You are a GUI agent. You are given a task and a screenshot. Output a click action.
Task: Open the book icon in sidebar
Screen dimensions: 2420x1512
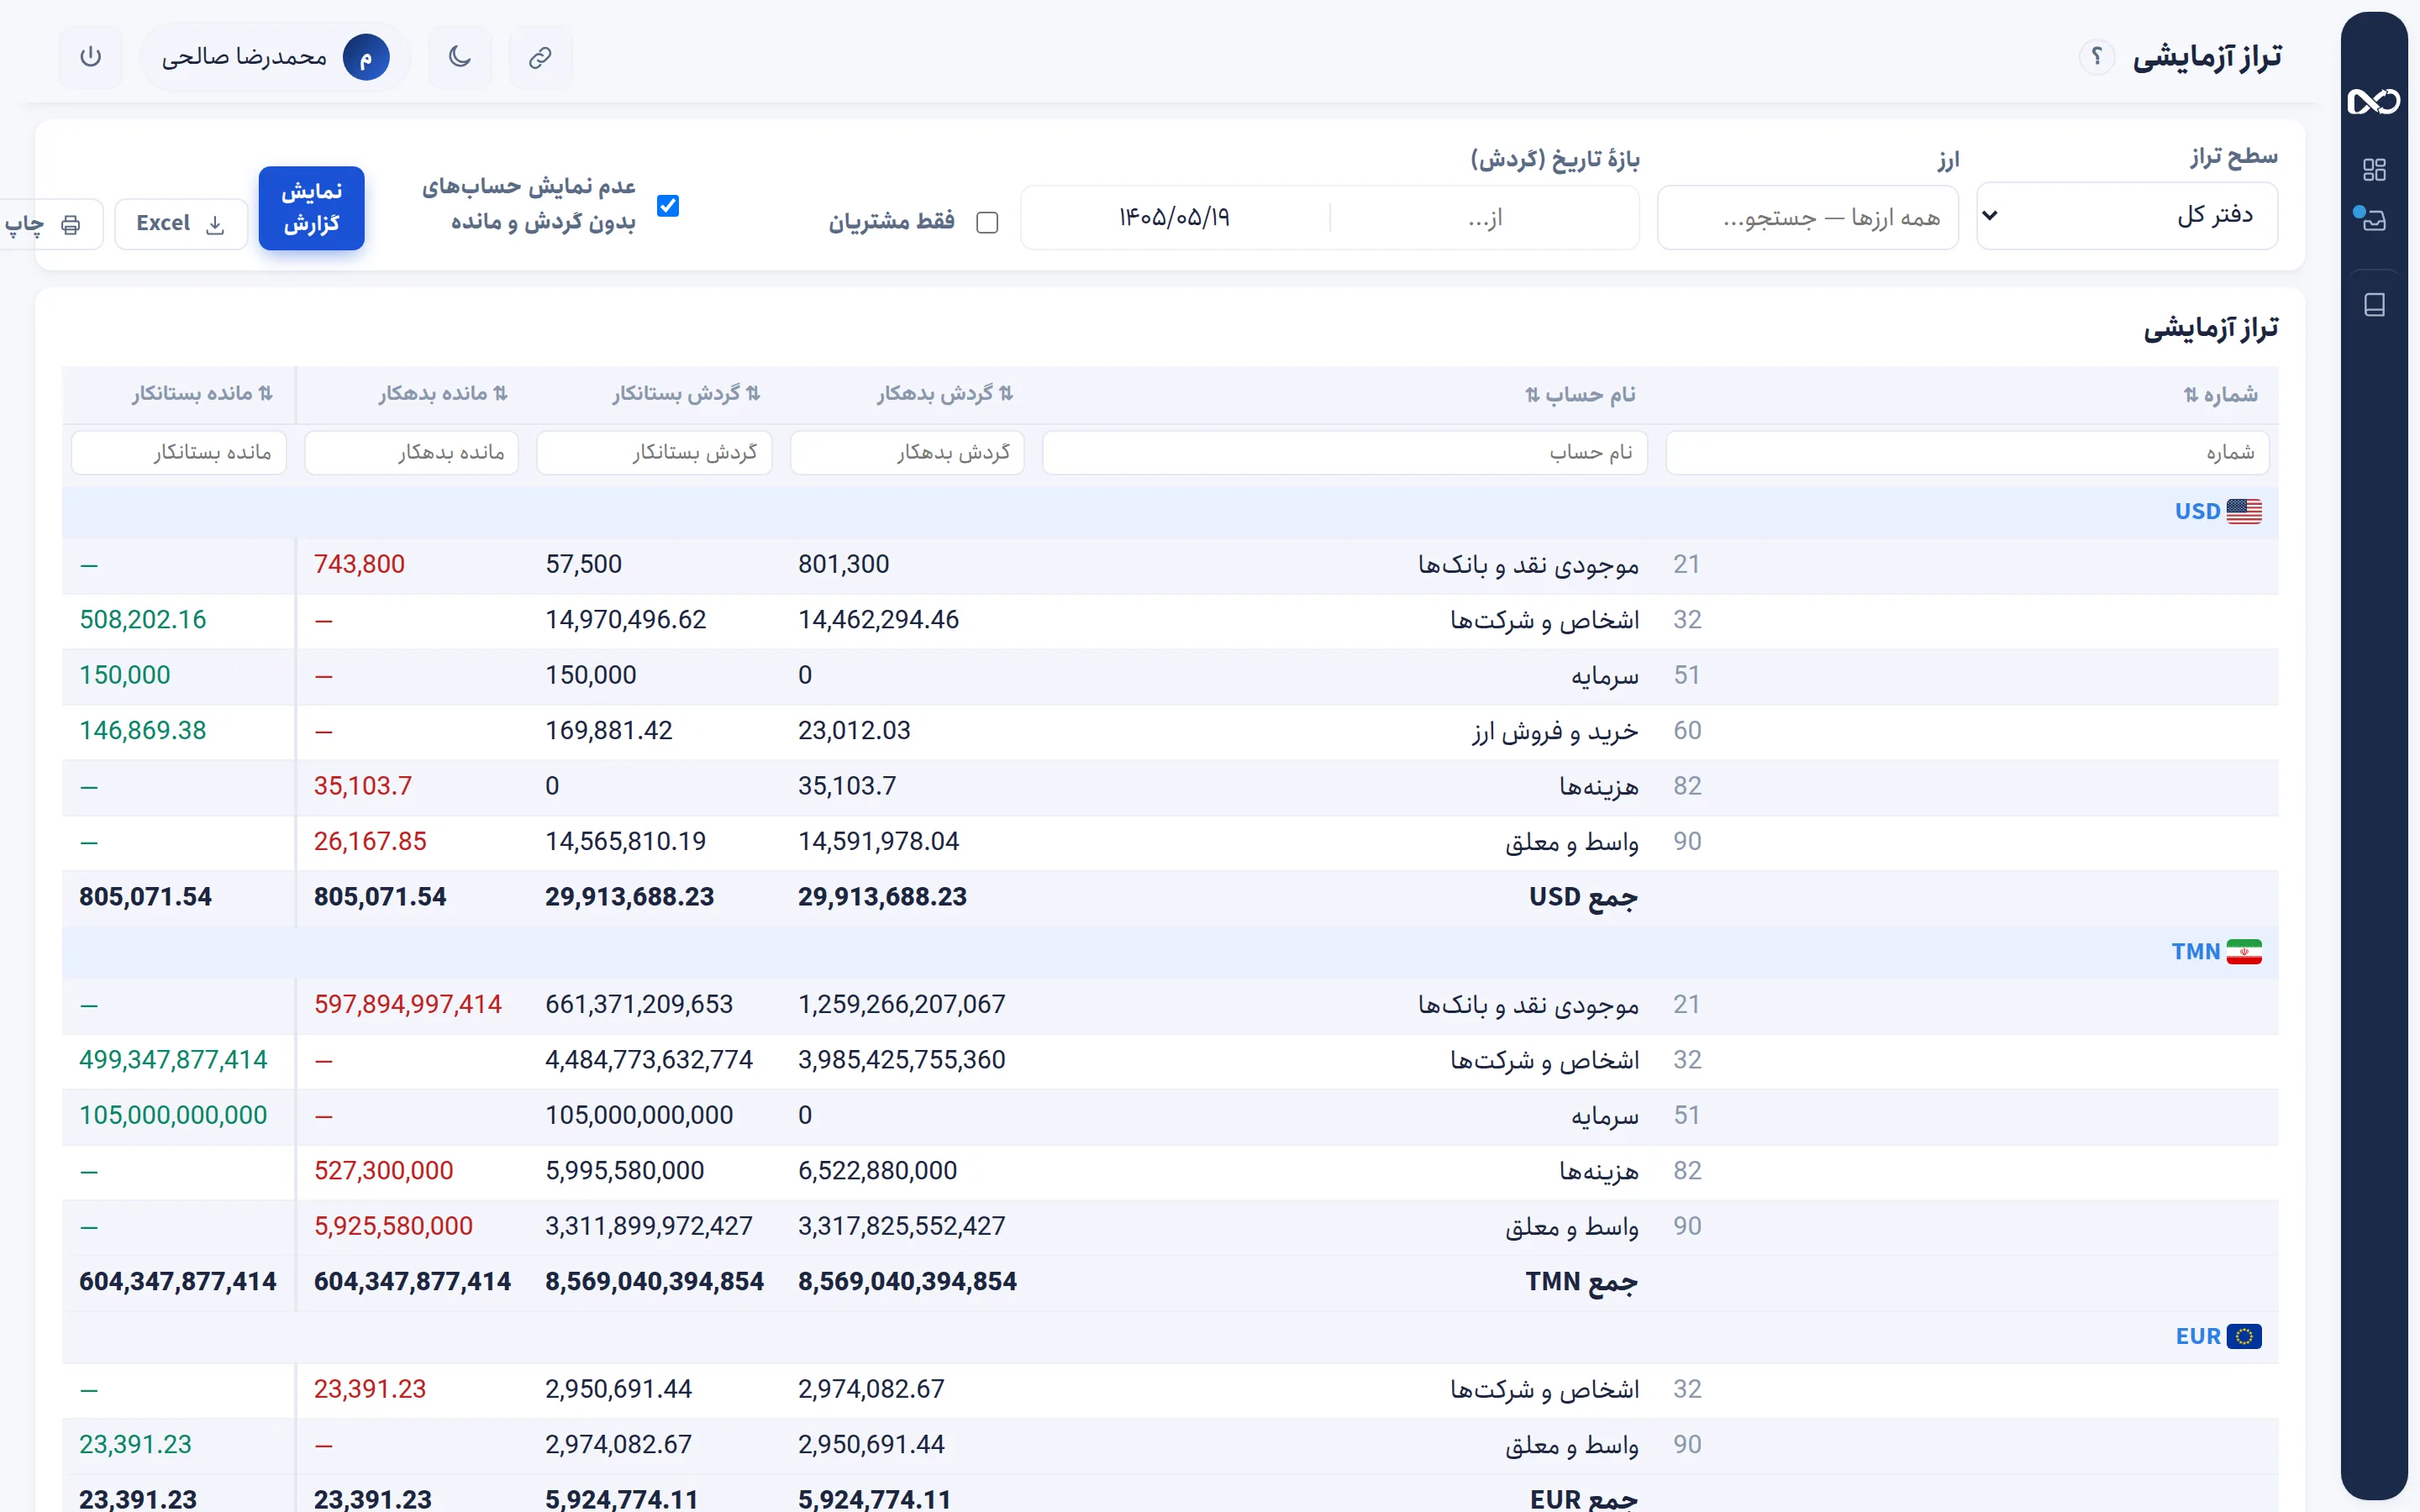(2374, 304)
